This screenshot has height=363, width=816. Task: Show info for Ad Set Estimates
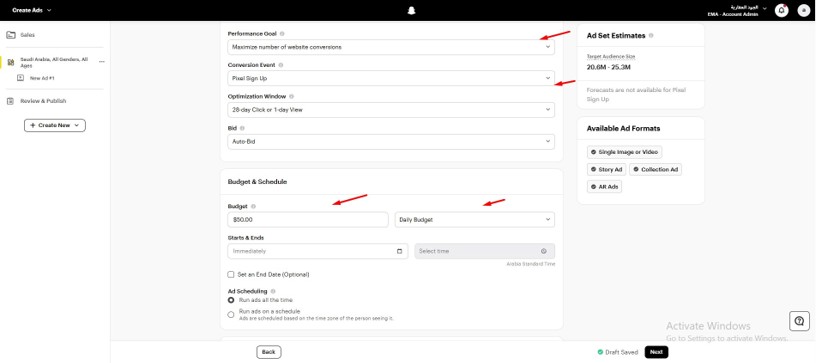(651, 36)
